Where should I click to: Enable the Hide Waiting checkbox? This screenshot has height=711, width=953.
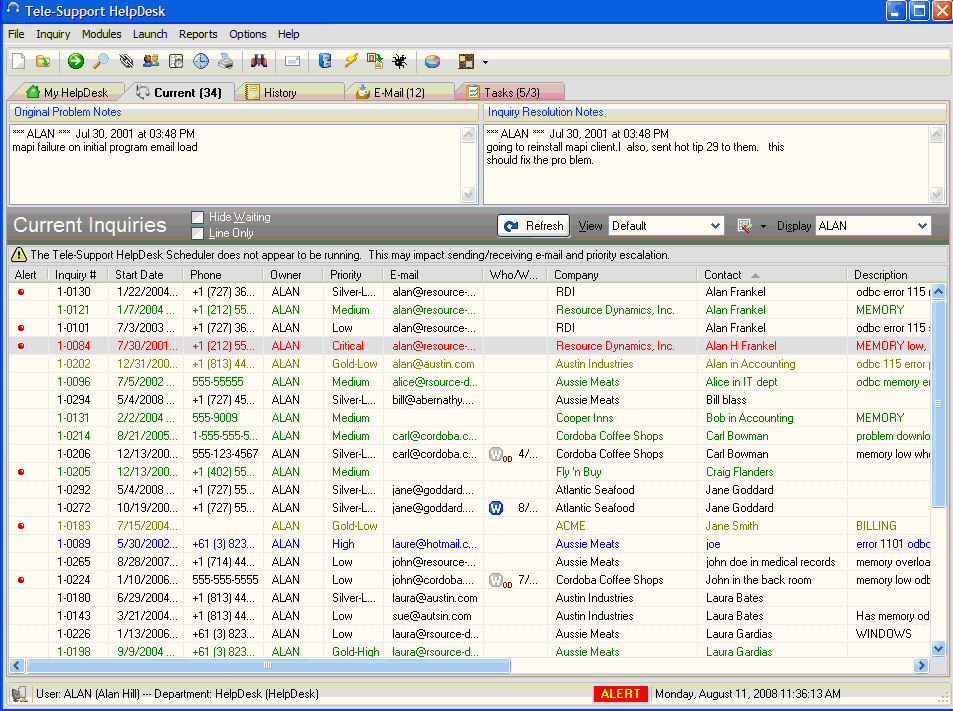[x=198, y=217]
